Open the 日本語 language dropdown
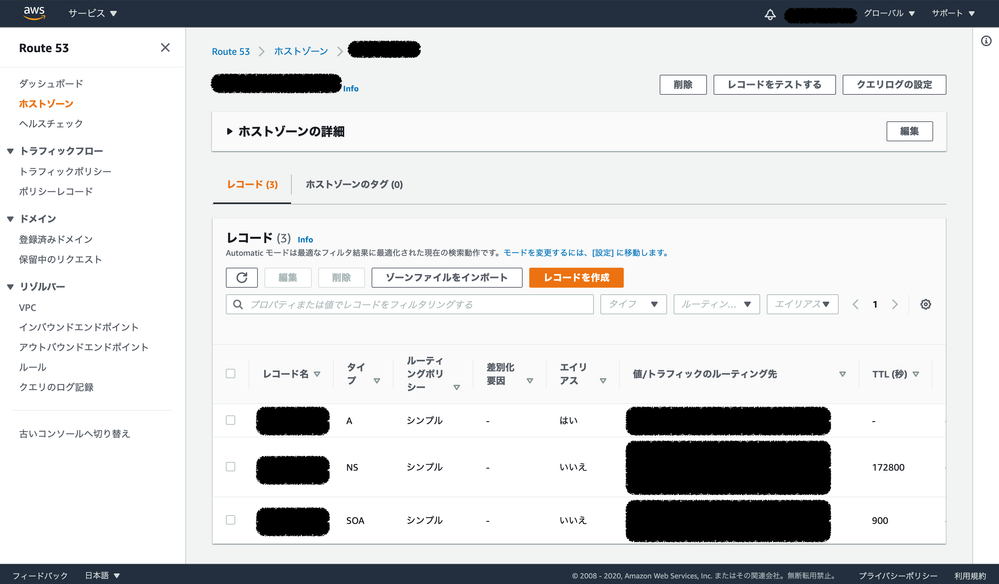Viewport: 999px width, 584px height. 103,576
